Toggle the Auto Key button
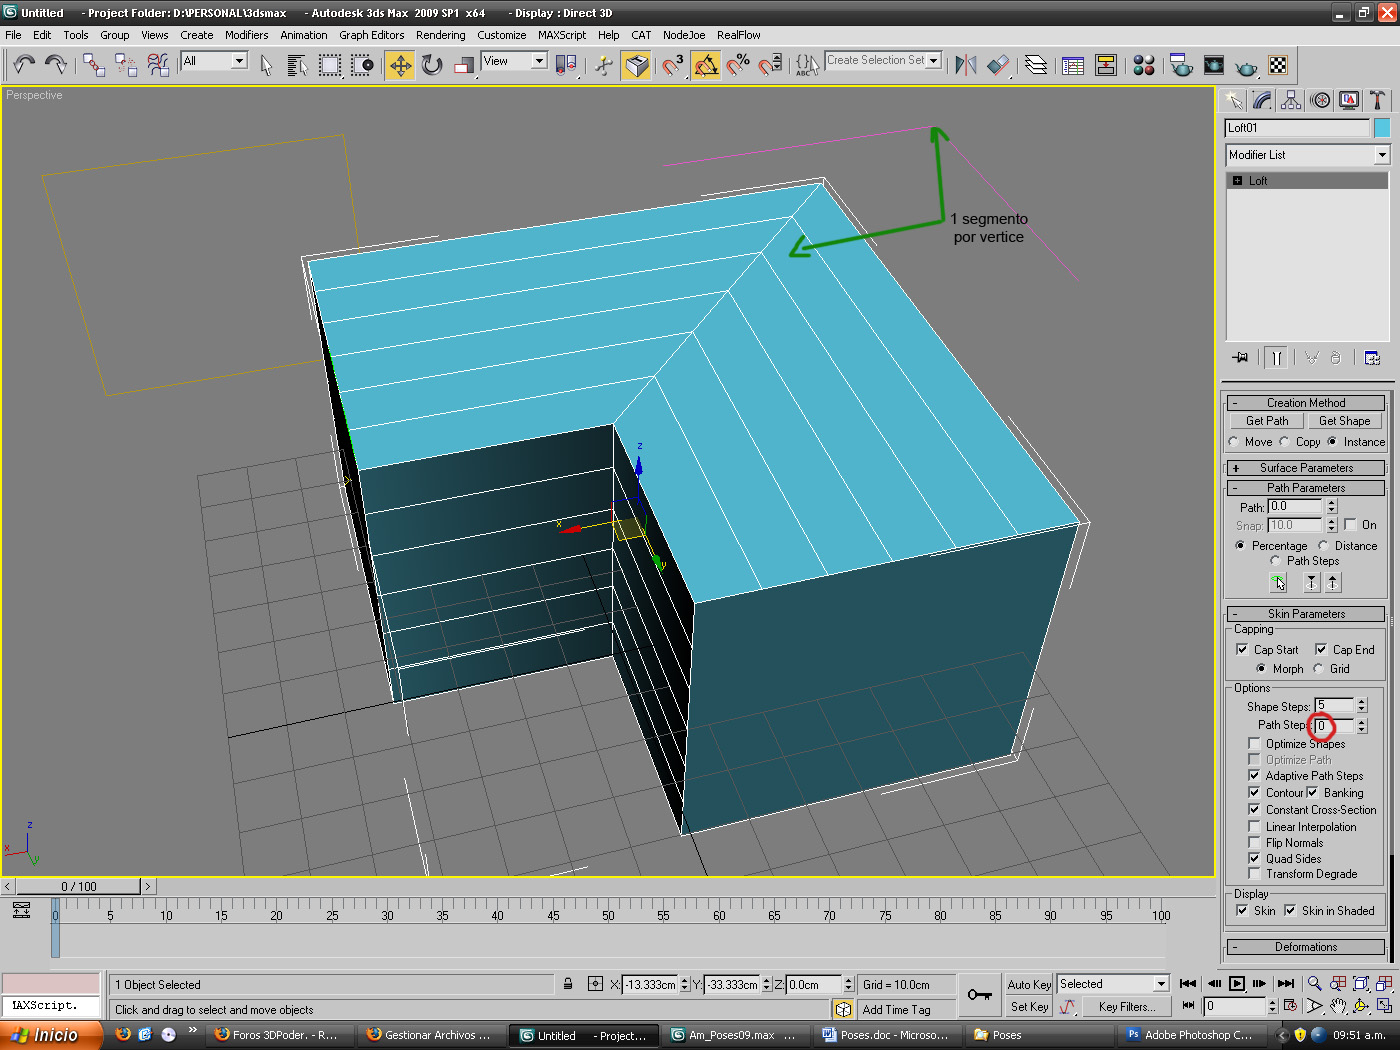The width and height of the screenshot is (1400, 1050). [1029, 984]
